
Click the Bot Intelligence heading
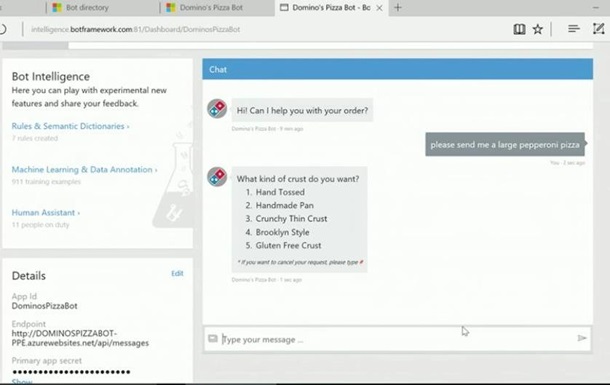tap(51, 77)
